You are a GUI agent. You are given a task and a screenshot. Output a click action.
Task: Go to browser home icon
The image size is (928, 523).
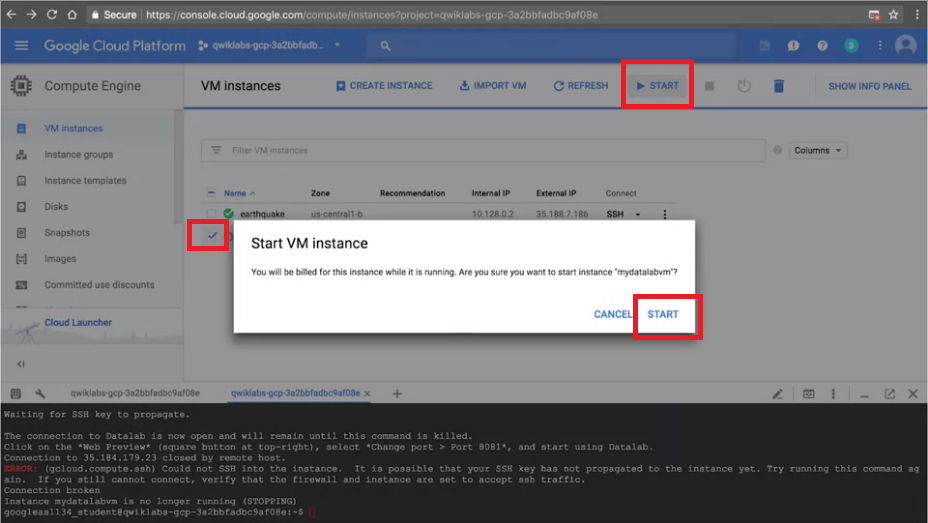pyautogui.click(x=72, y=14)
